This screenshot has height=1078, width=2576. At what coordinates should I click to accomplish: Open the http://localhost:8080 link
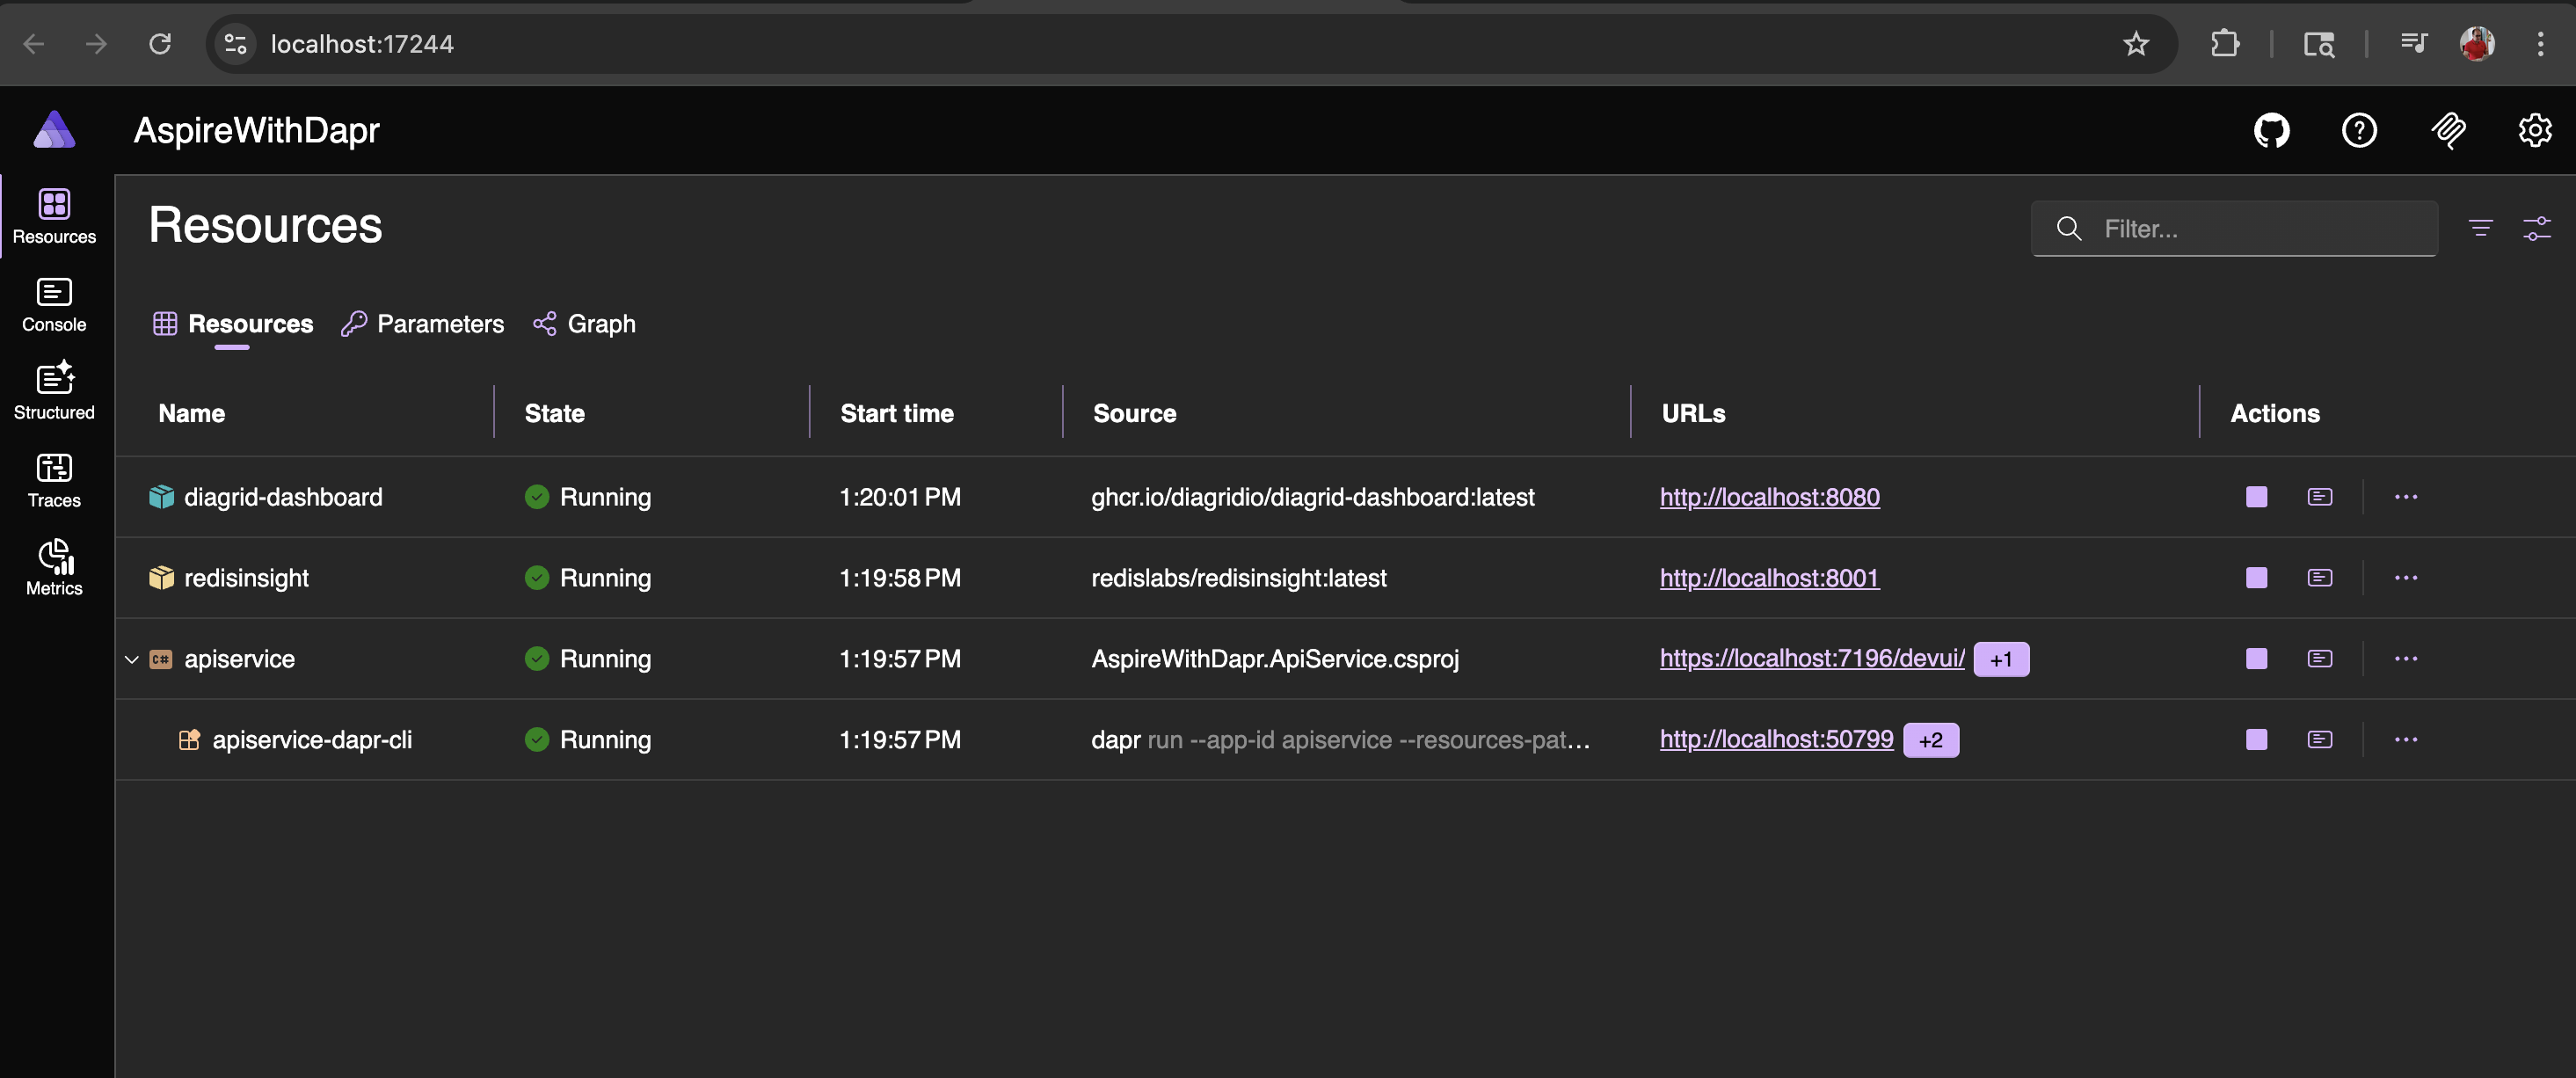pyautogui.click(x=1769, y=497)
